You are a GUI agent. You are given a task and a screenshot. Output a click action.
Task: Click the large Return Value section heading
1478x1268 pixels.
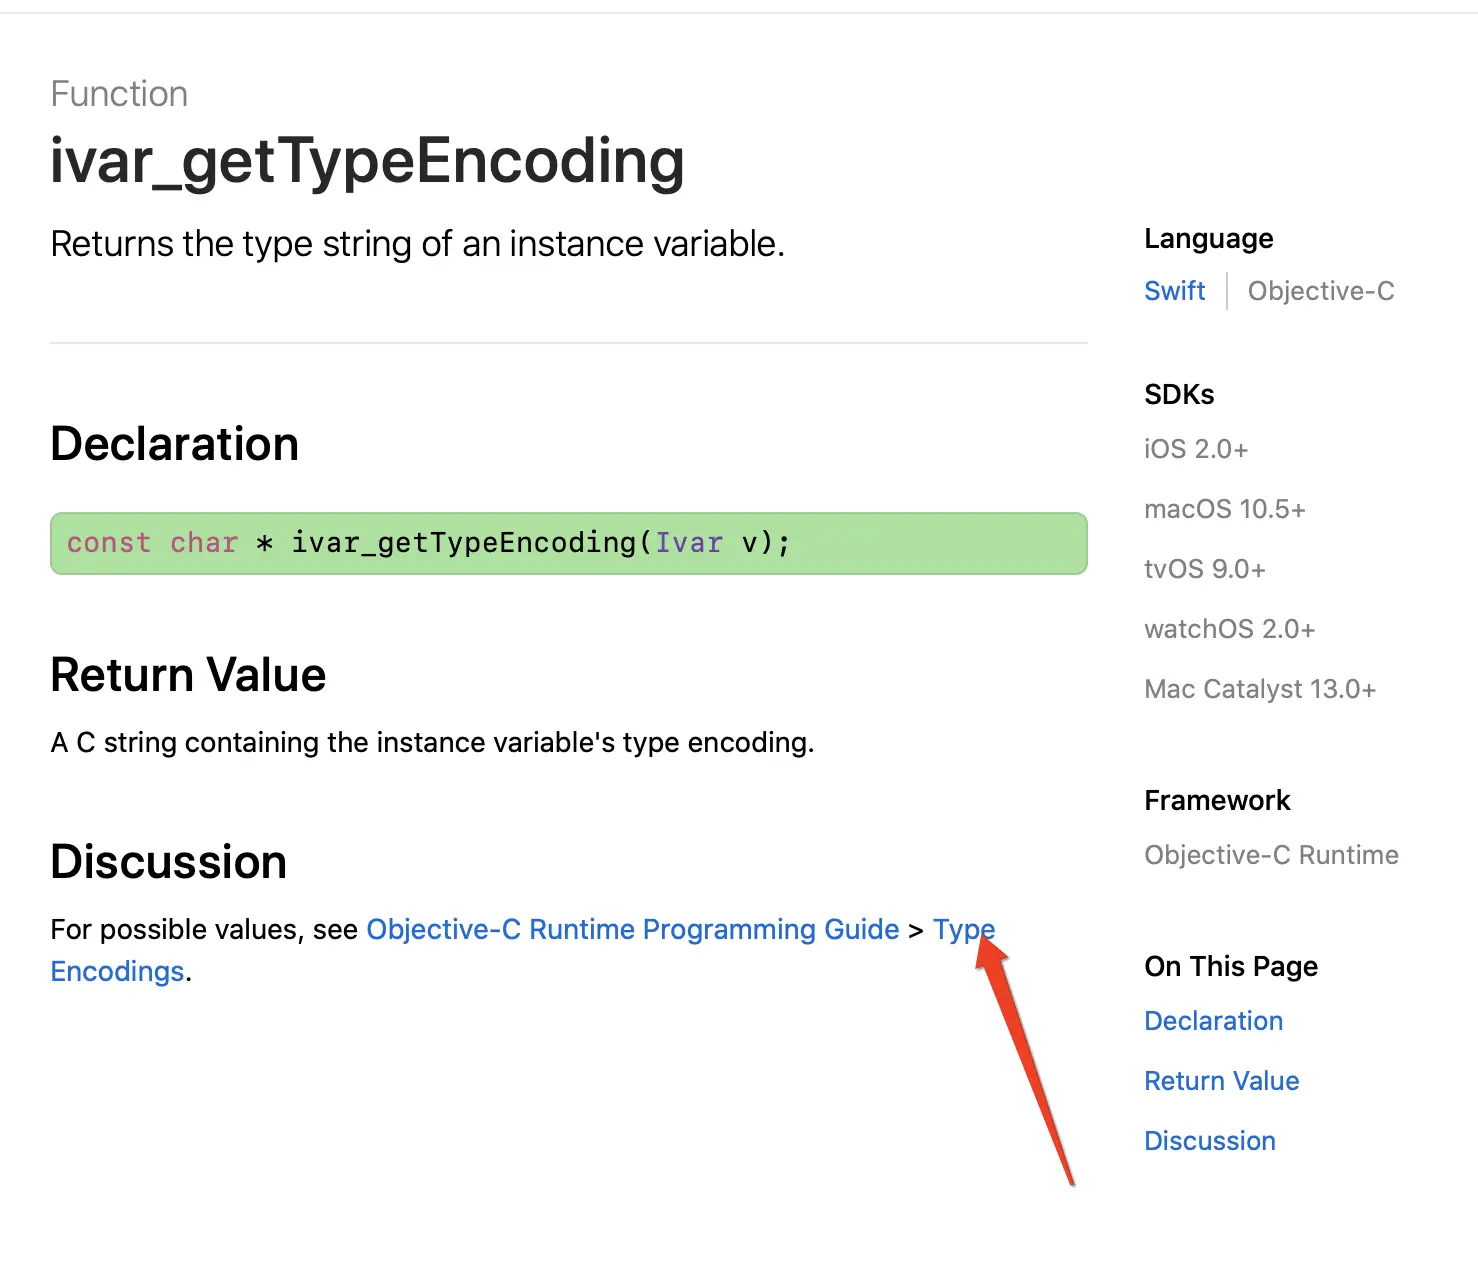coord(188,675)
